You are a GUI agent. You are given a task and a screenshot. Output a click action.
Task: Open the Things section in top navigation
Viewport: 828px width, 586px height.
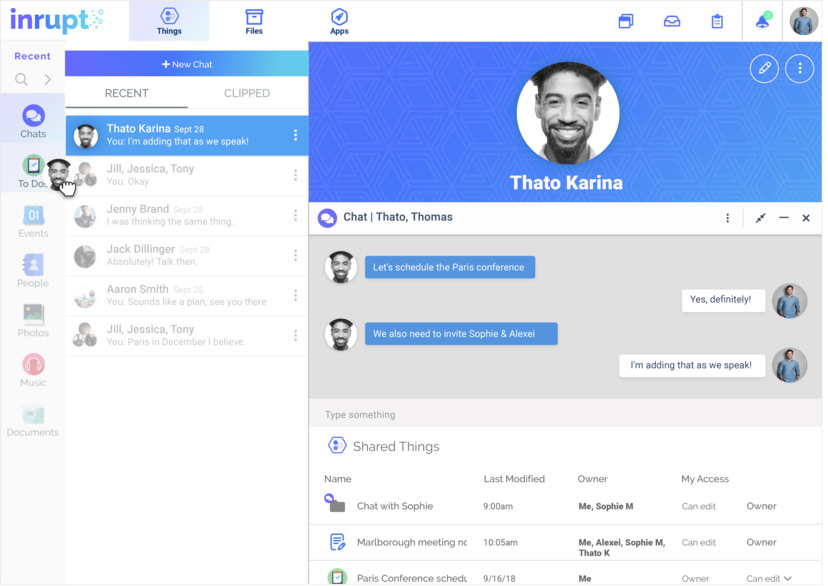(169, 21)
